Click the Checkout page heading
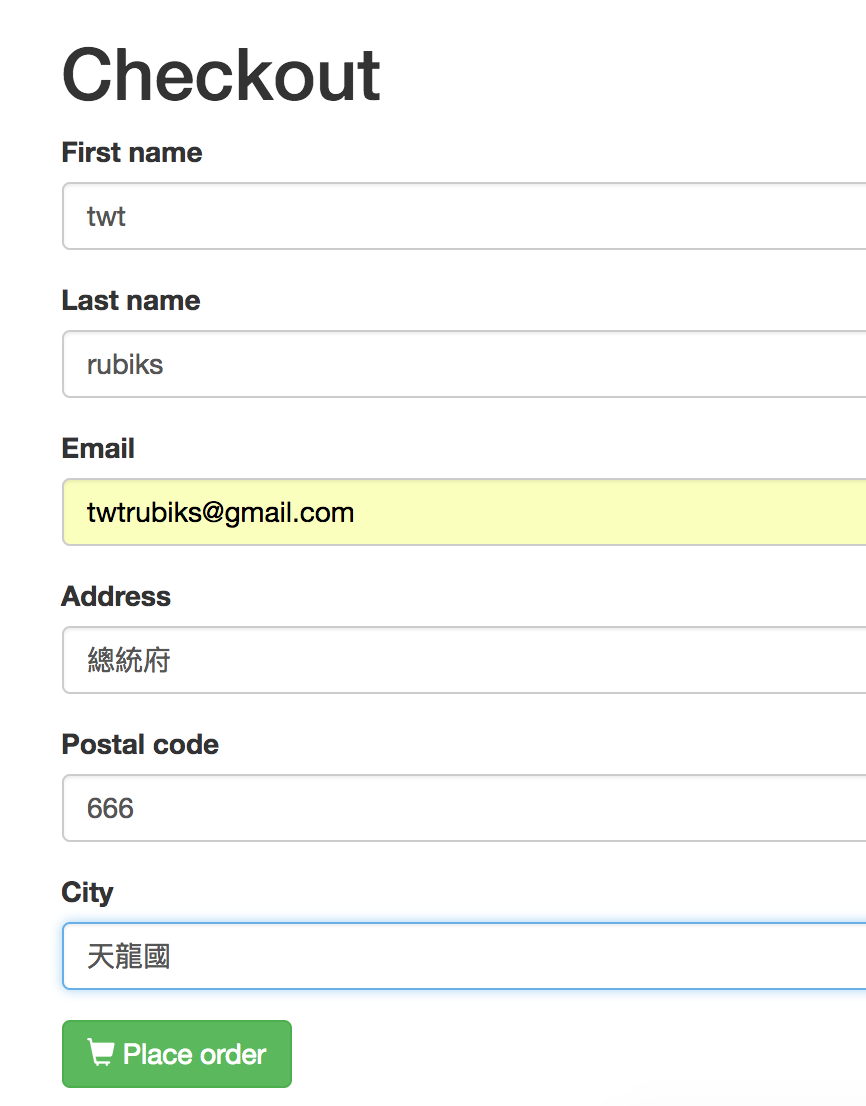The image size is (866, 1106). [221, 76]
